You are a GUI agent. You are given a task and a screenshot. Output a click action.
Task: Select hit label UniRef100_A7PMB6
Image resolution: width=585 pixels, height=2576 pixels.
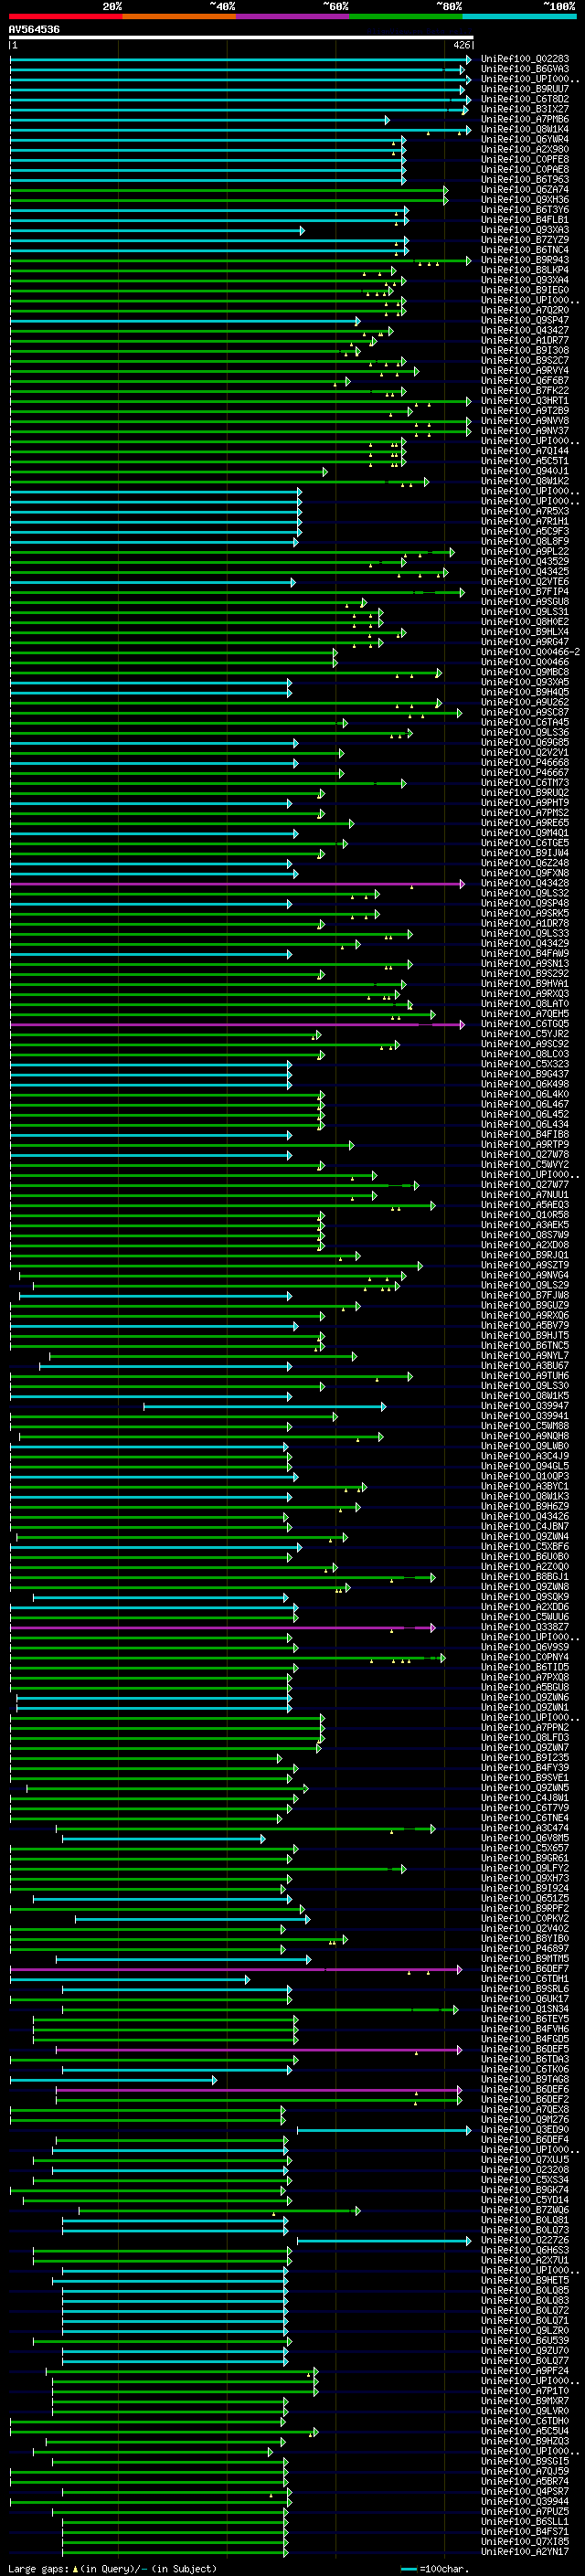tap(525, 119)
